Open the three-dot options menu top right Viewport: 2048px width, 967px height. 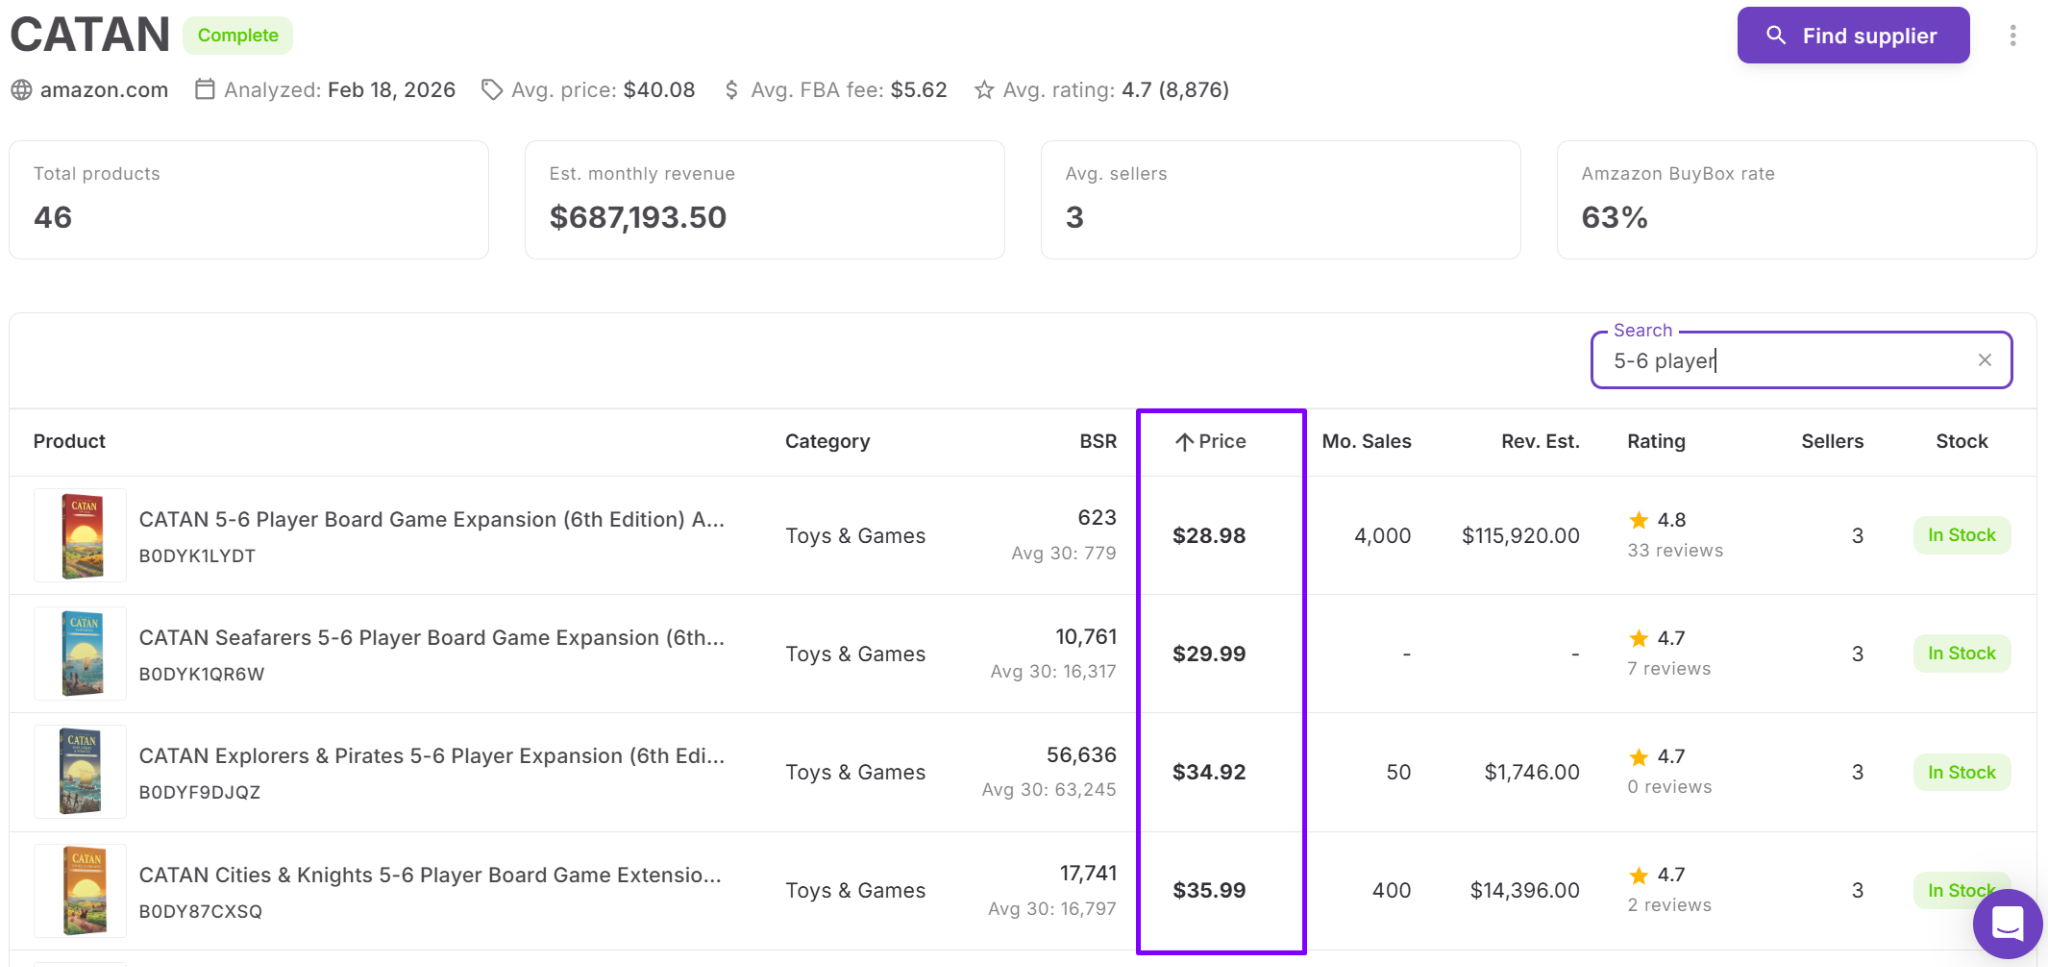pos(2012,35)
